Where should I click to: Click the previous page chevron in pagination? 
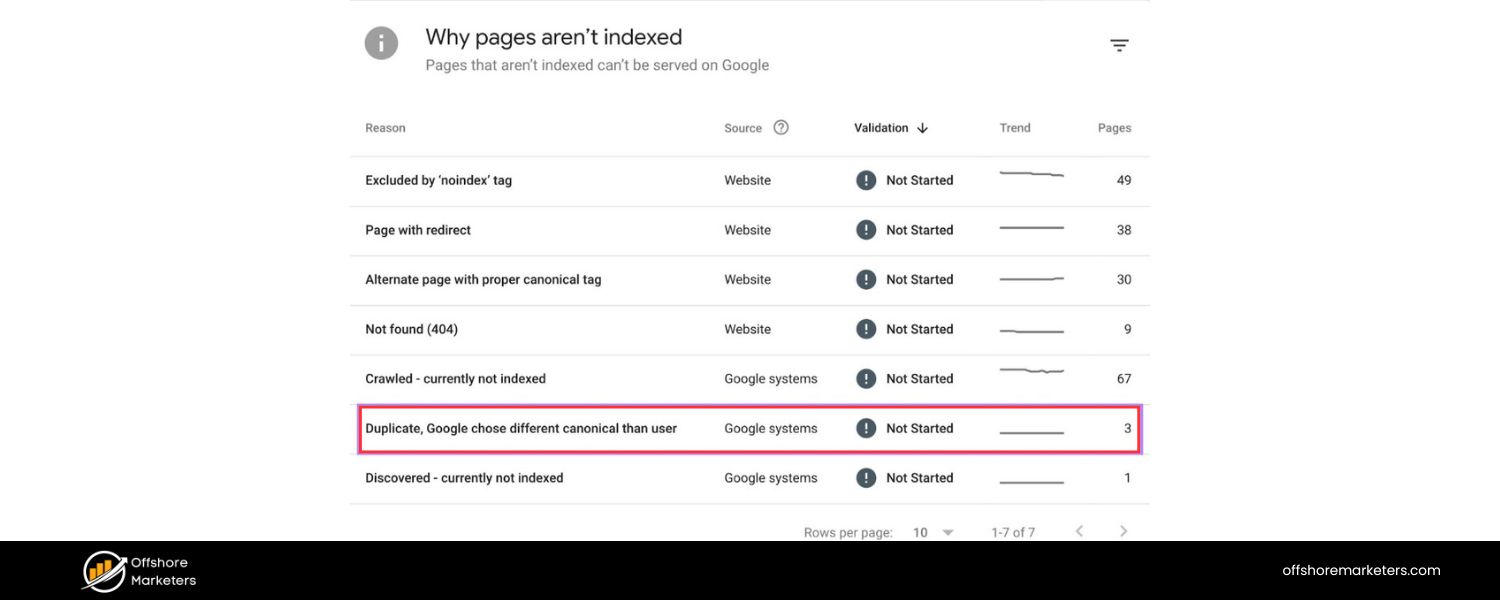(1079, 531)
